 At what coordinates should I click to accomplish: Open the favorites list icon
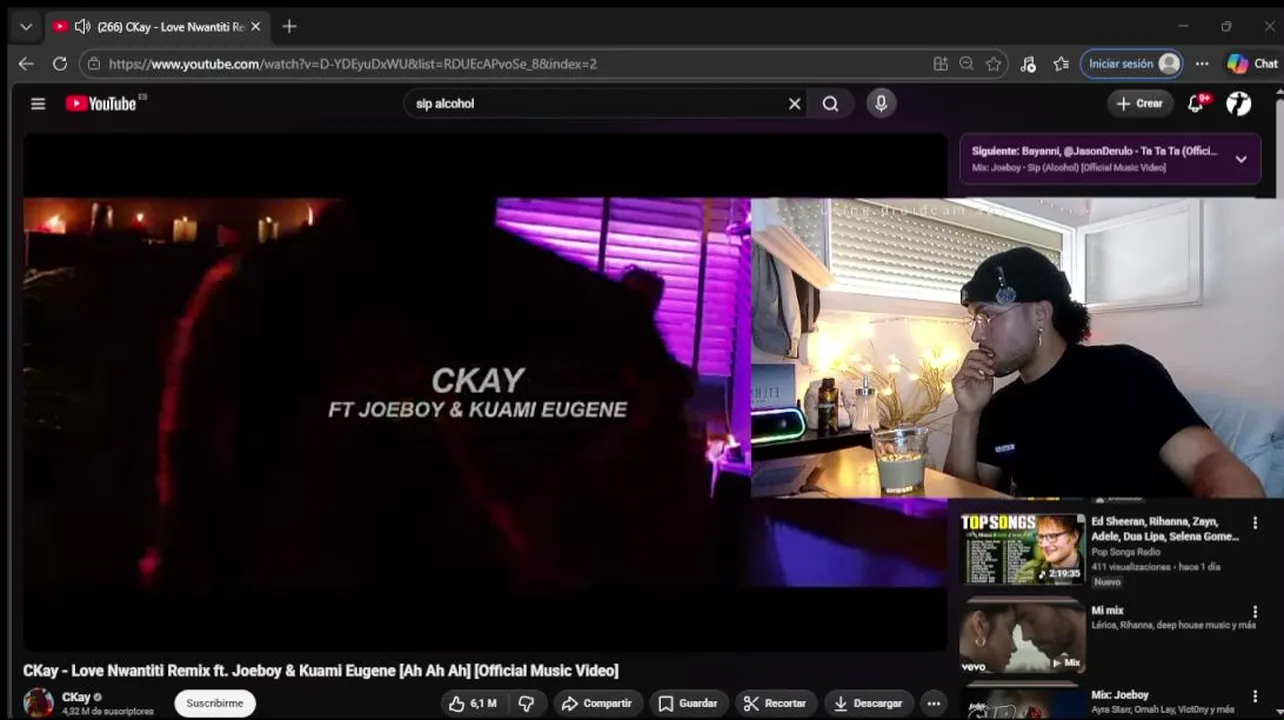[x=1061, y=64]
